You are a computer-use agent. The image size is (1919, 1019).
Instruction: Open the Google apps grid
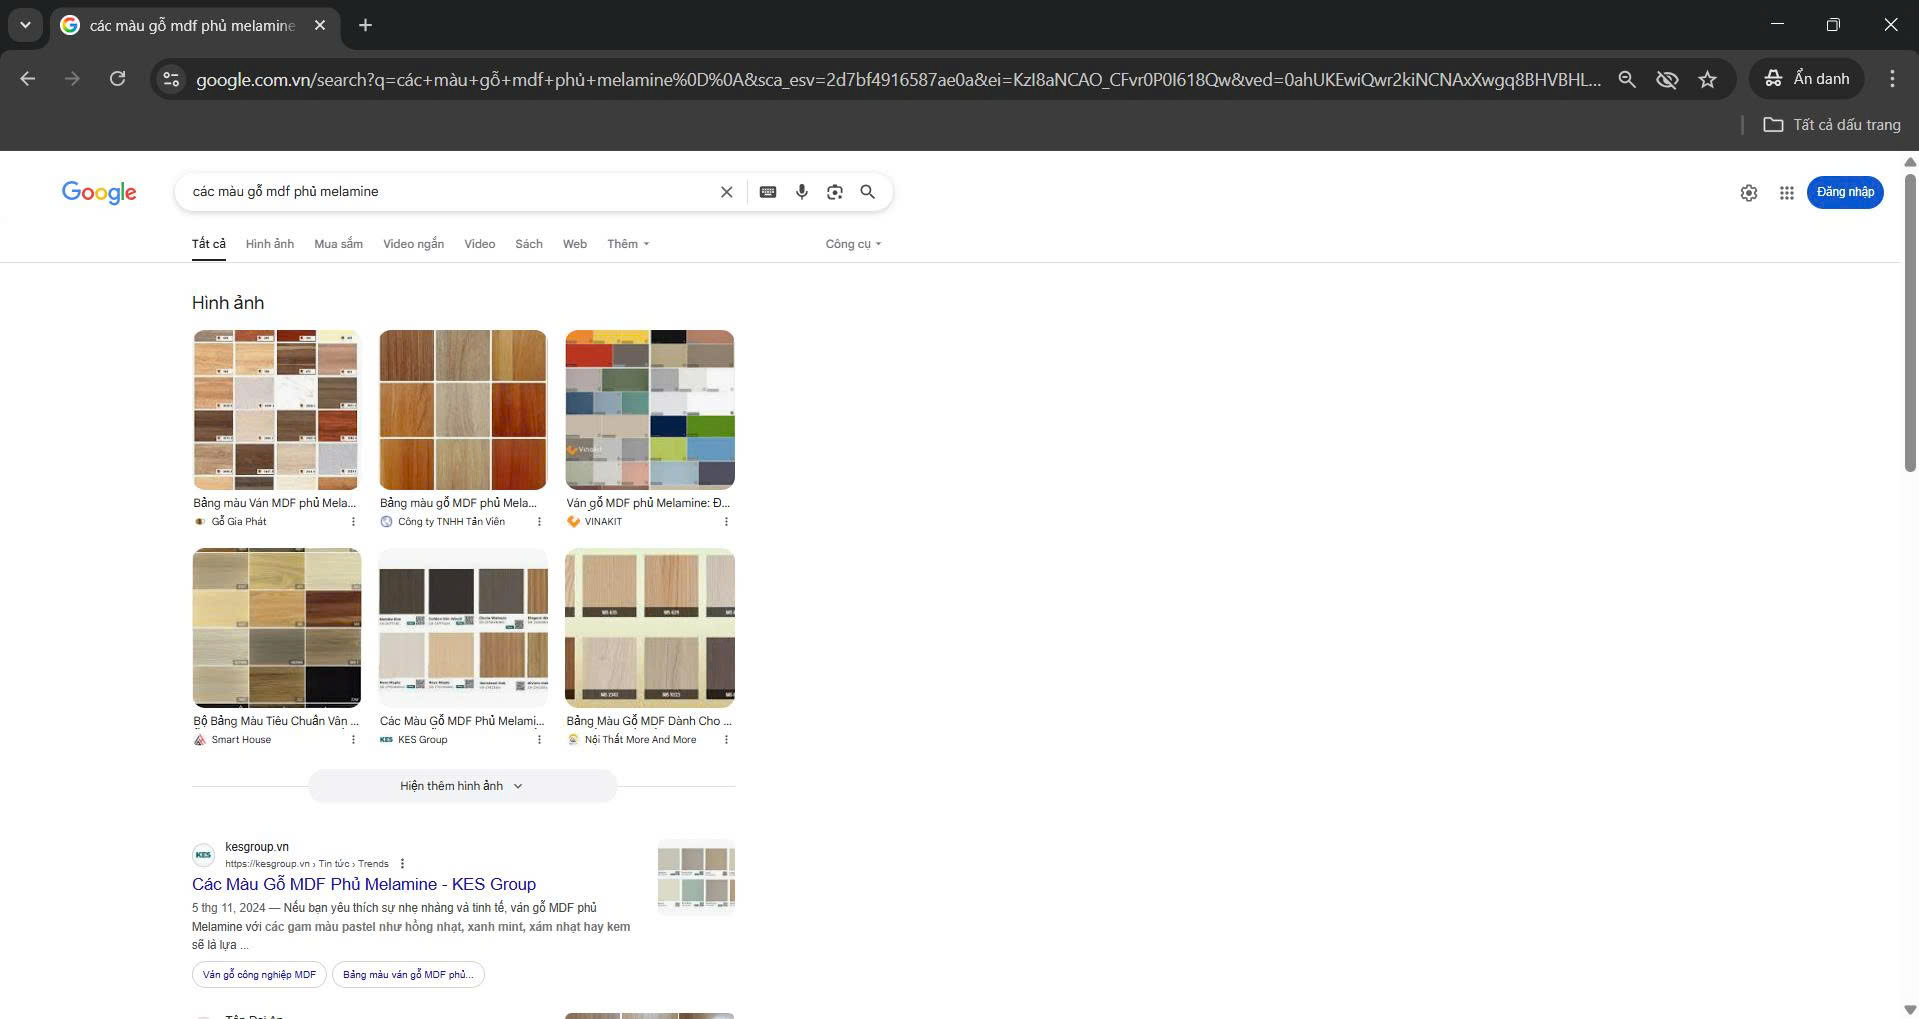click(x=1787, y=193)
